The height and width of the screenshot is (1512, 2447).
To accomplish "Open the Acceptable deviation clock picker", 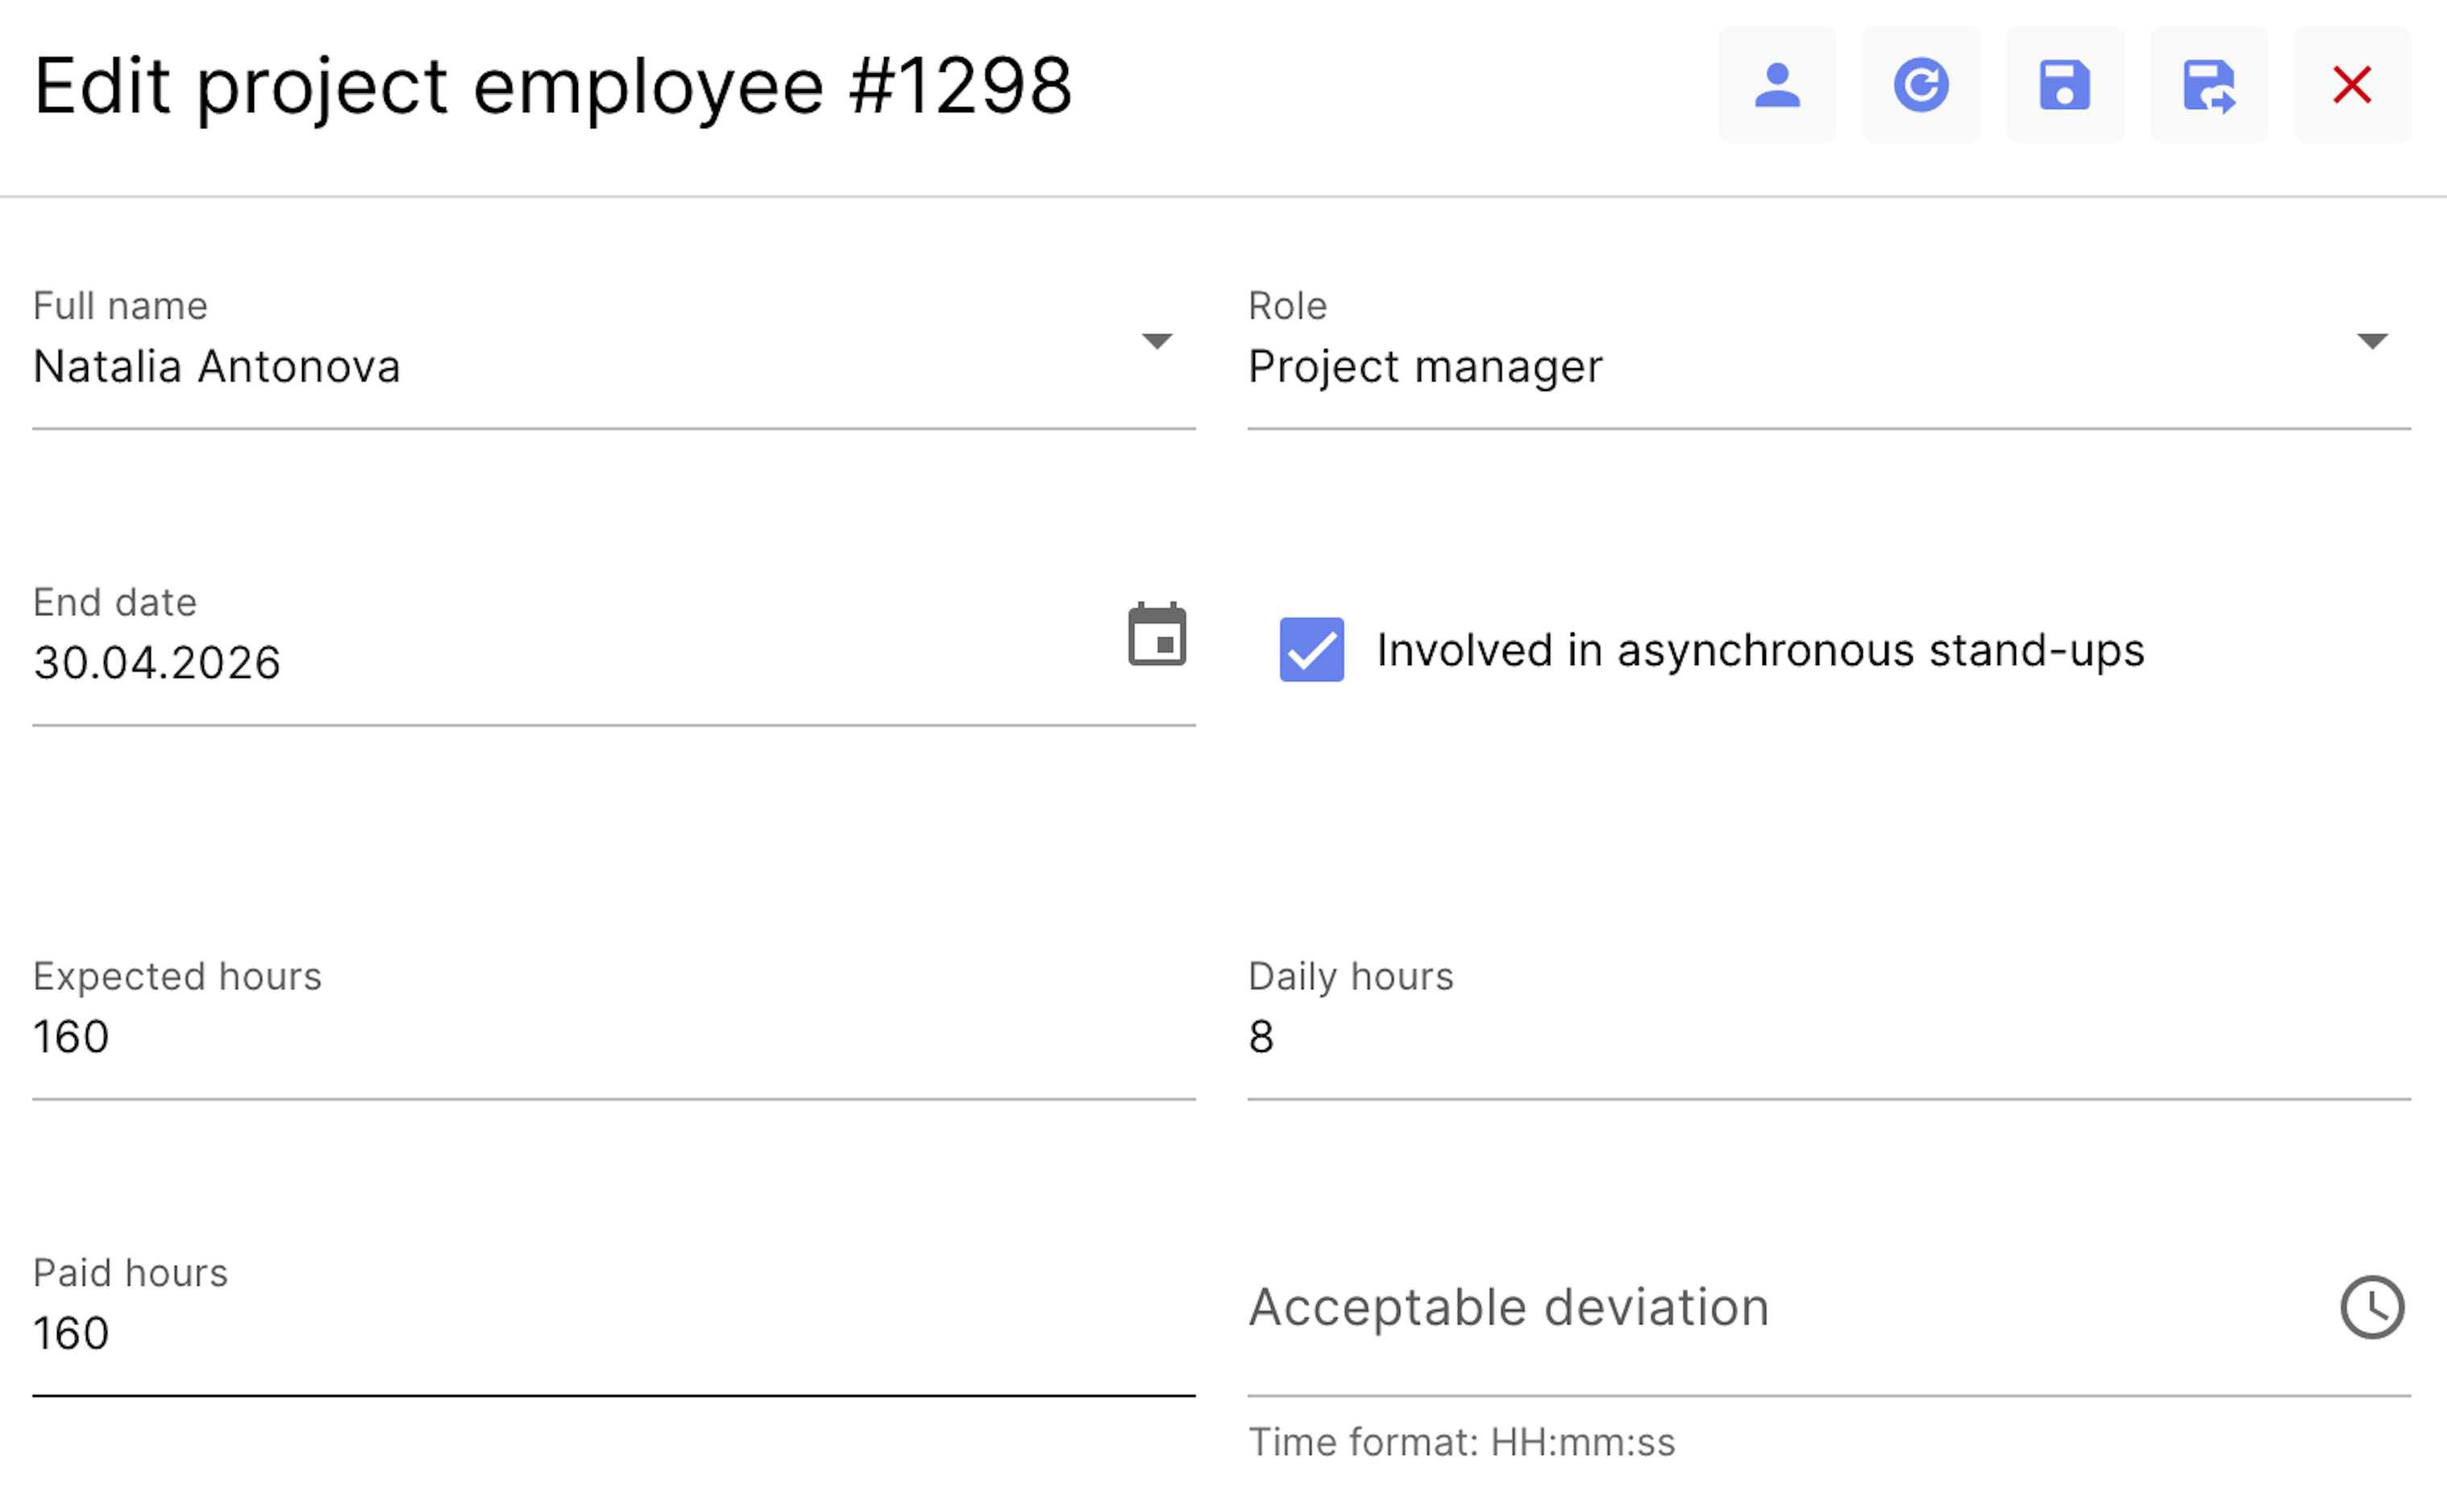I will [x=2372, y=1307].
